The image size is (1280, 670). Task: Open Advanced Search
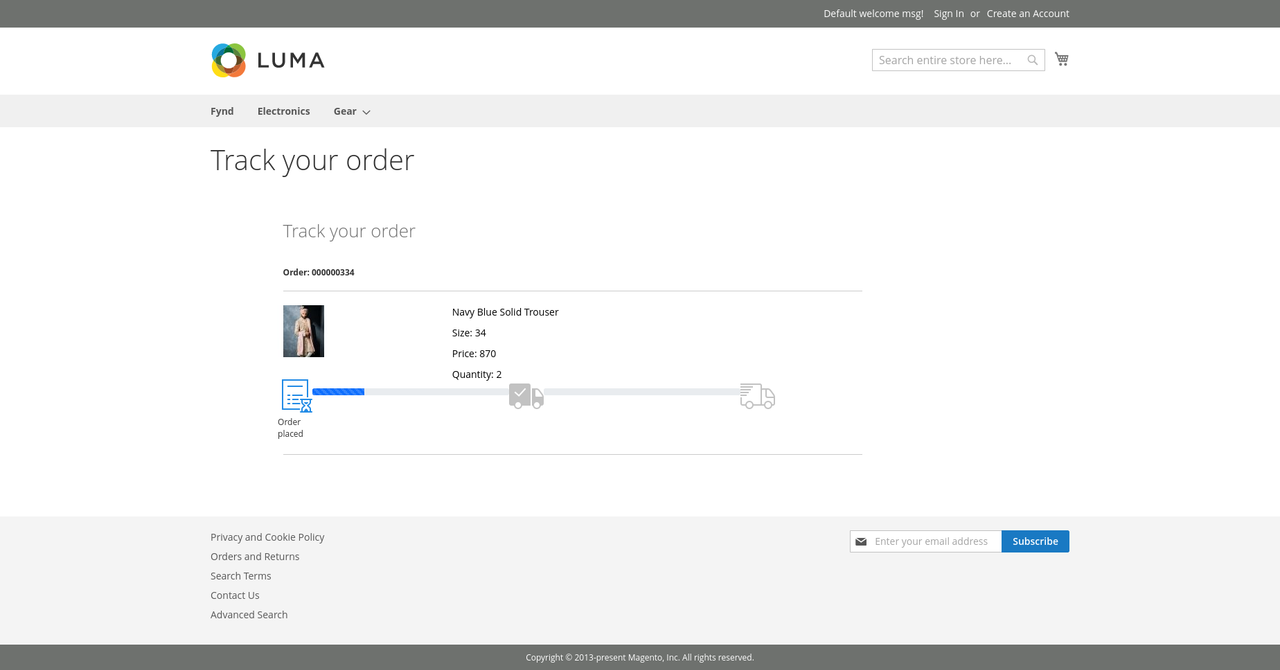click(x=248, y=614)
